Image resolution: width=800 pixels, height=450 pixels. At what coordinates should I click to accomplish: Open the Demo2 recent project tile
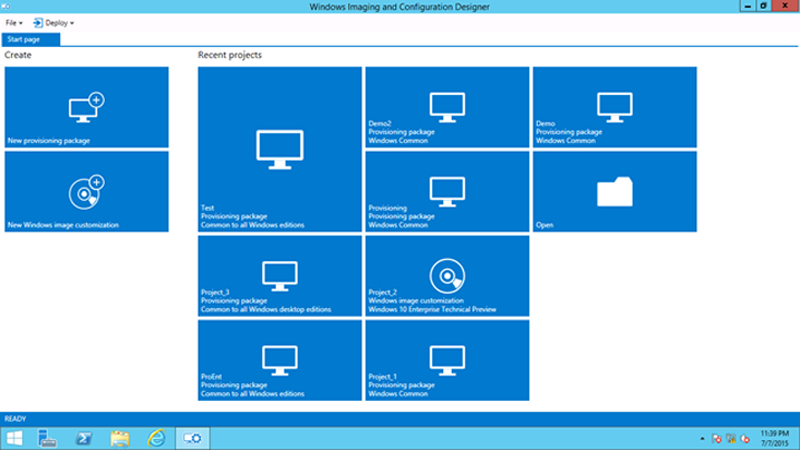click(x=447, y=107)
